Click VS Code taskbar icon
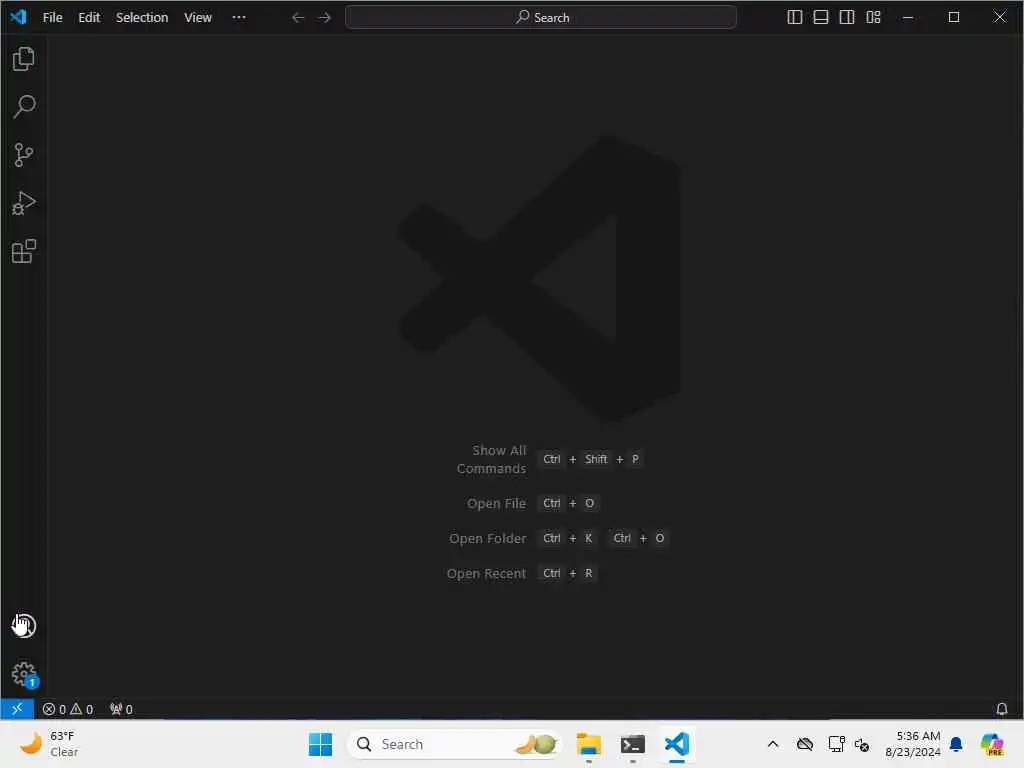 677,744
